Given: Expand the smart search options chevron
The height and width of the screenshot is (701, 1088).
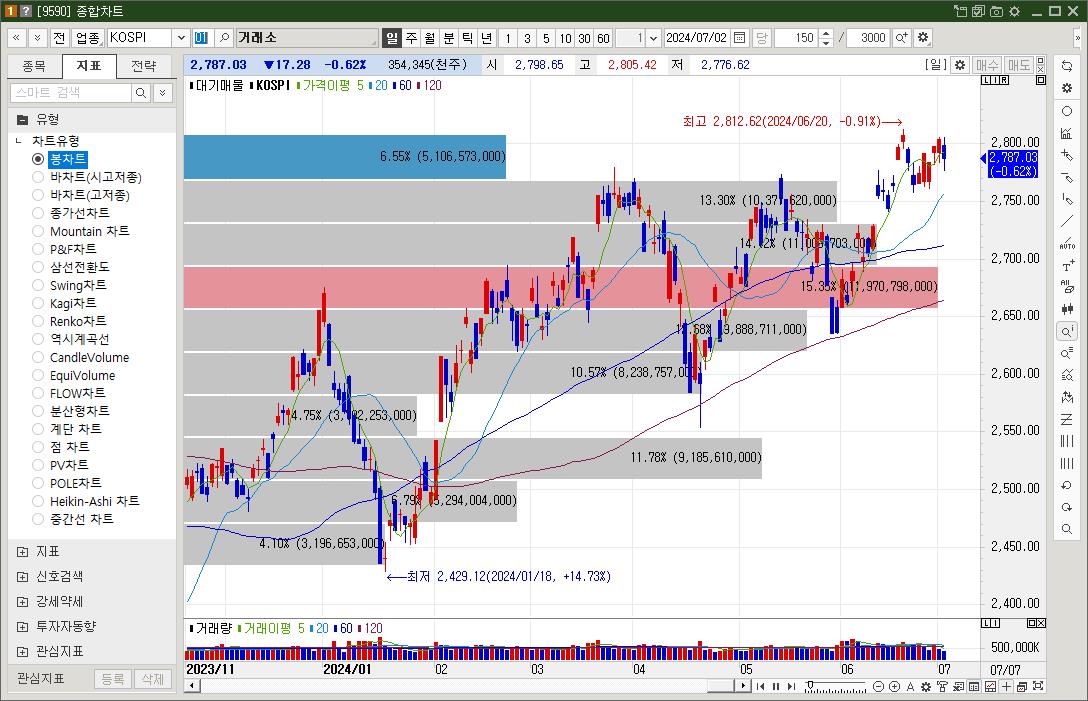Looking at the screenshot, I should coord(162,92).
